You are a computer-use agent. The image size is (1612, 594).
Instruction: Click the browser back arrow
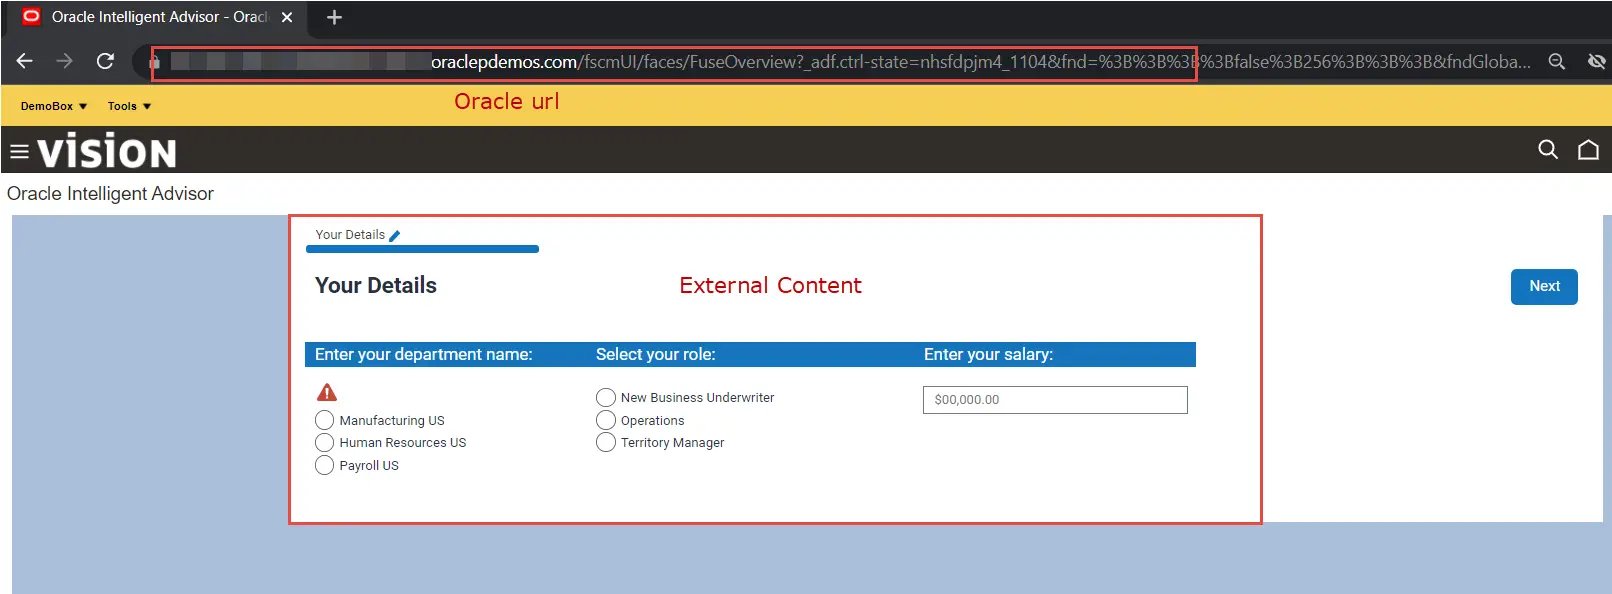(x=25, y=61)
